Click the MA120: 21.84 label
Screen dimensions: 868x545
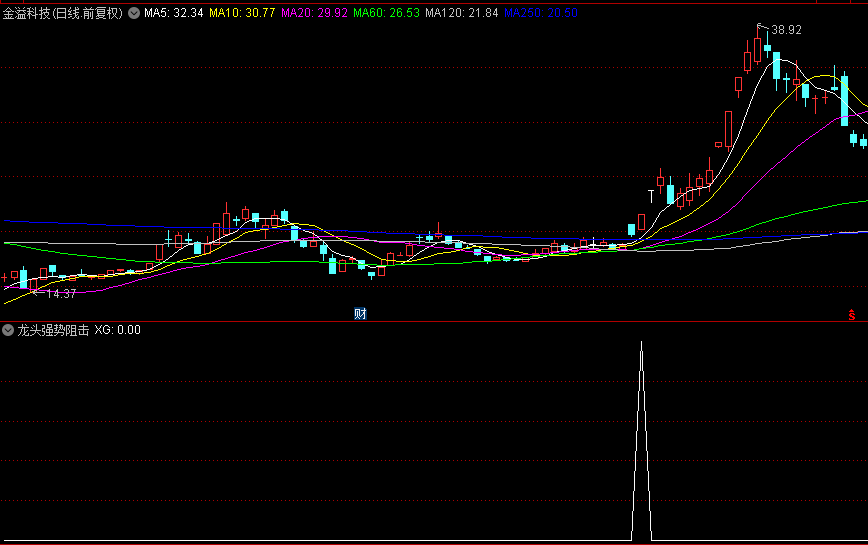point(462,13)
